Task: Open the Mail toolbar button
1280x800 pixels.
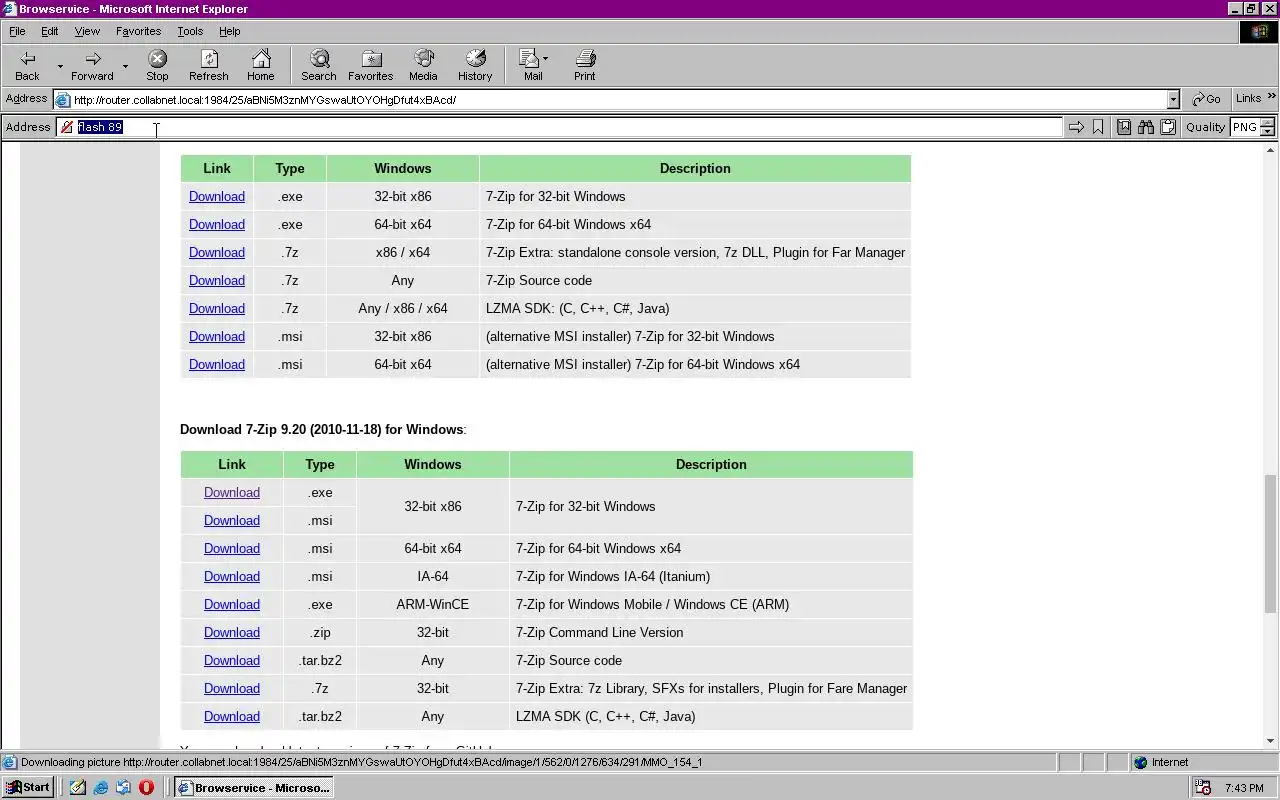Action: click(x=530, y=65)
